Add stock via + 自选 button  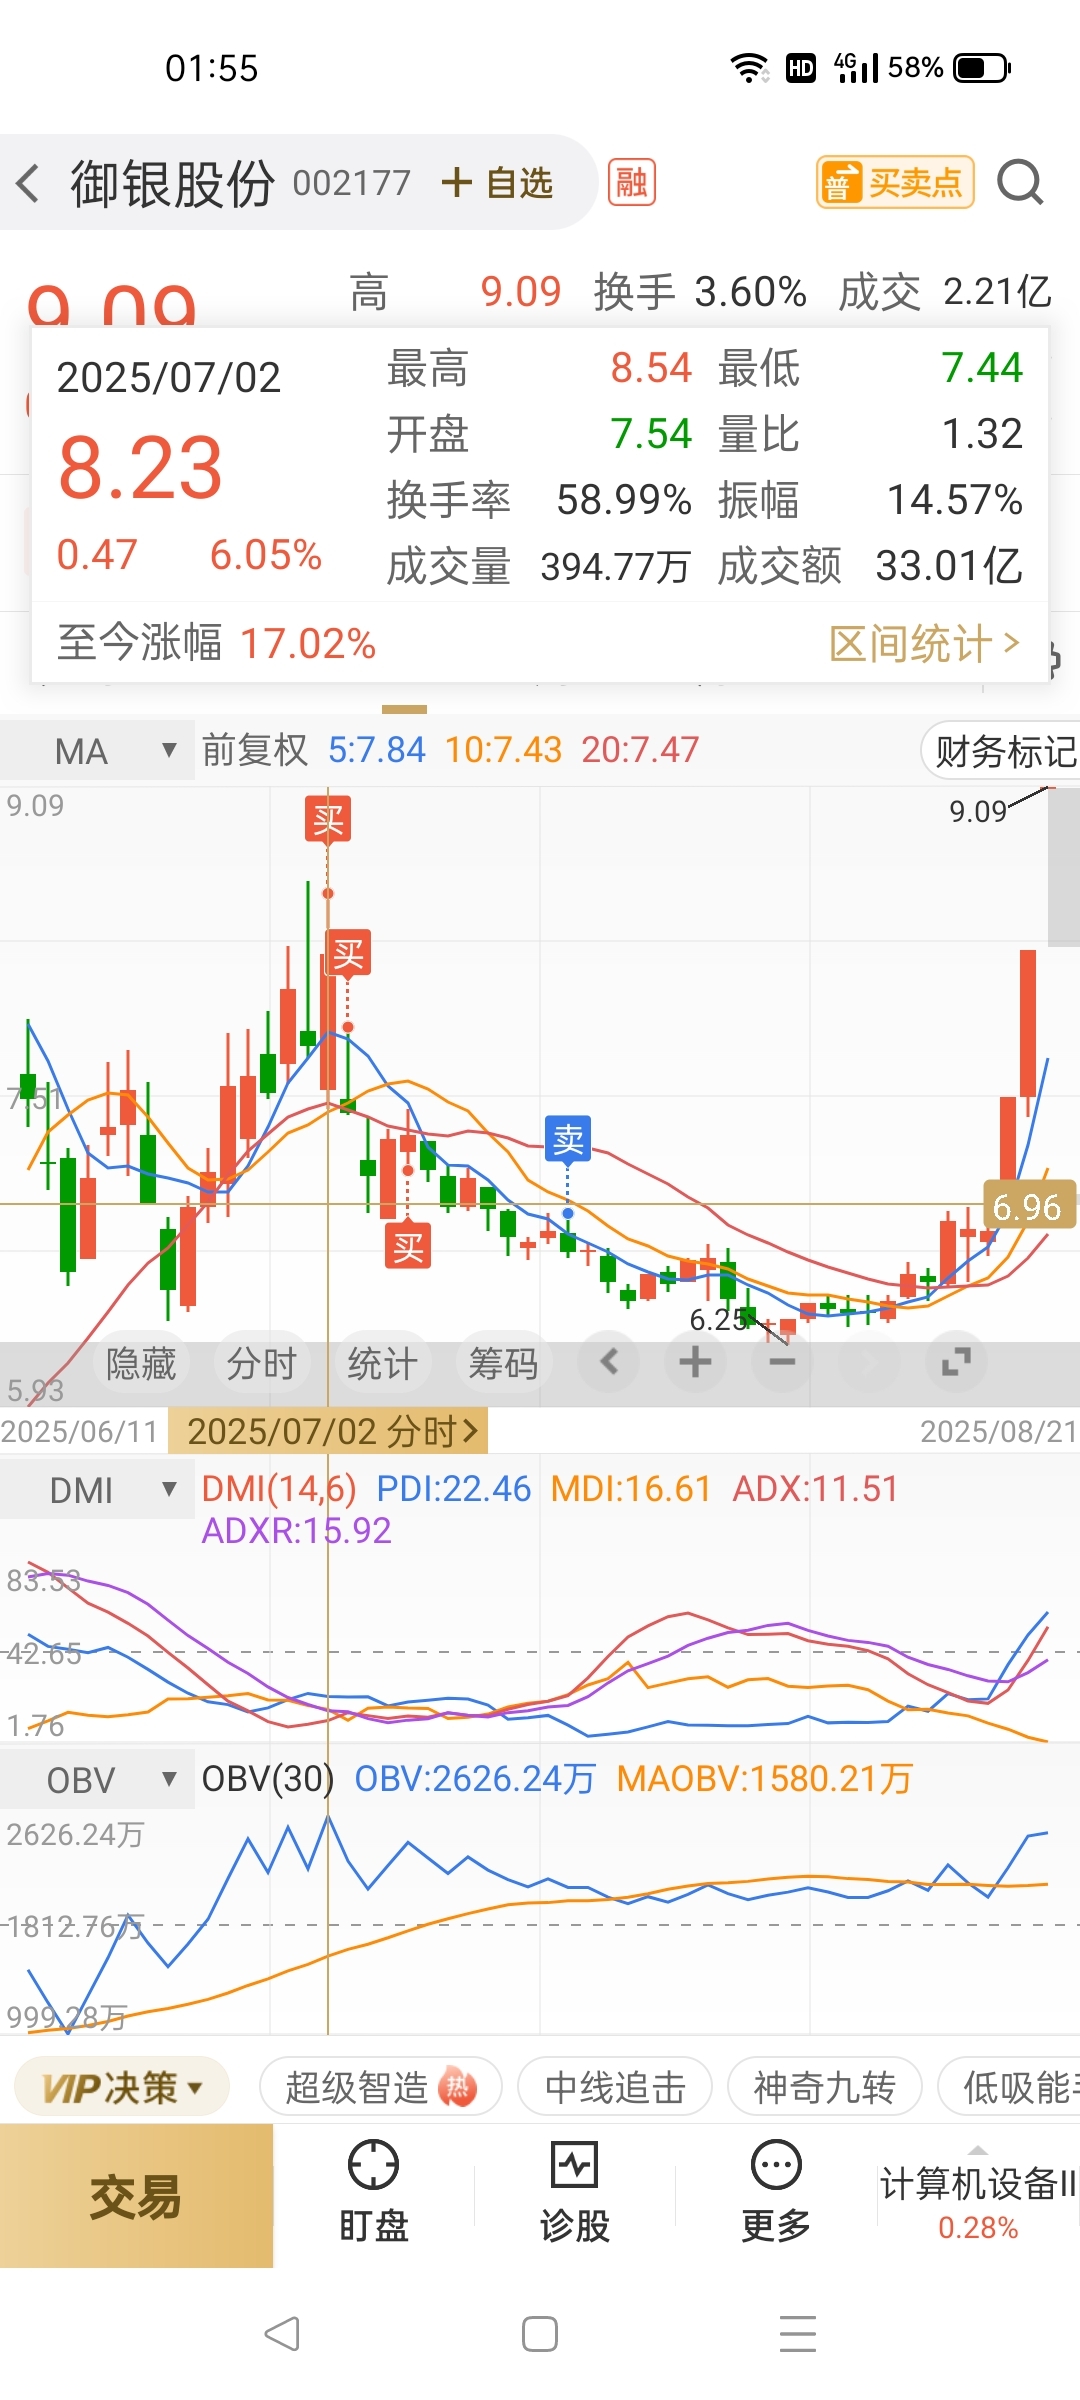[x=497, y=183]
